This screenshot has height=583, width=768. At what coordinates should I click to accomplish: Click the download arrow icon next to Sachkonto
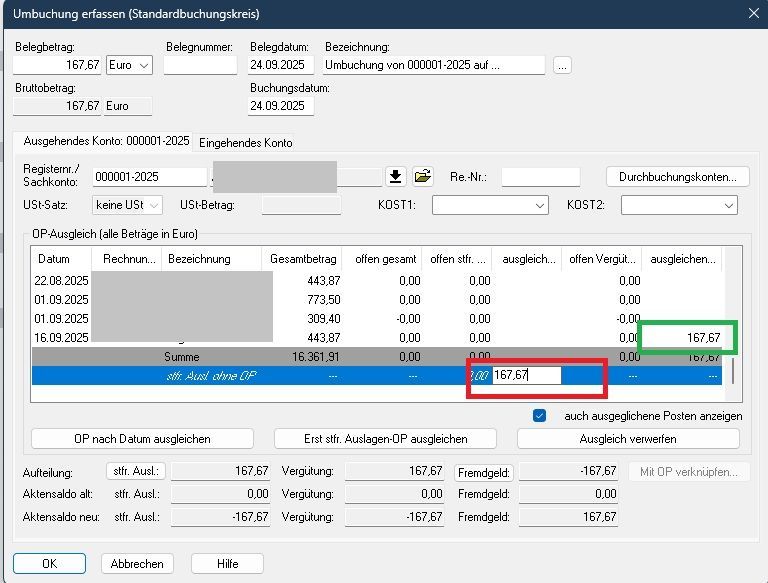pos(396,177)
